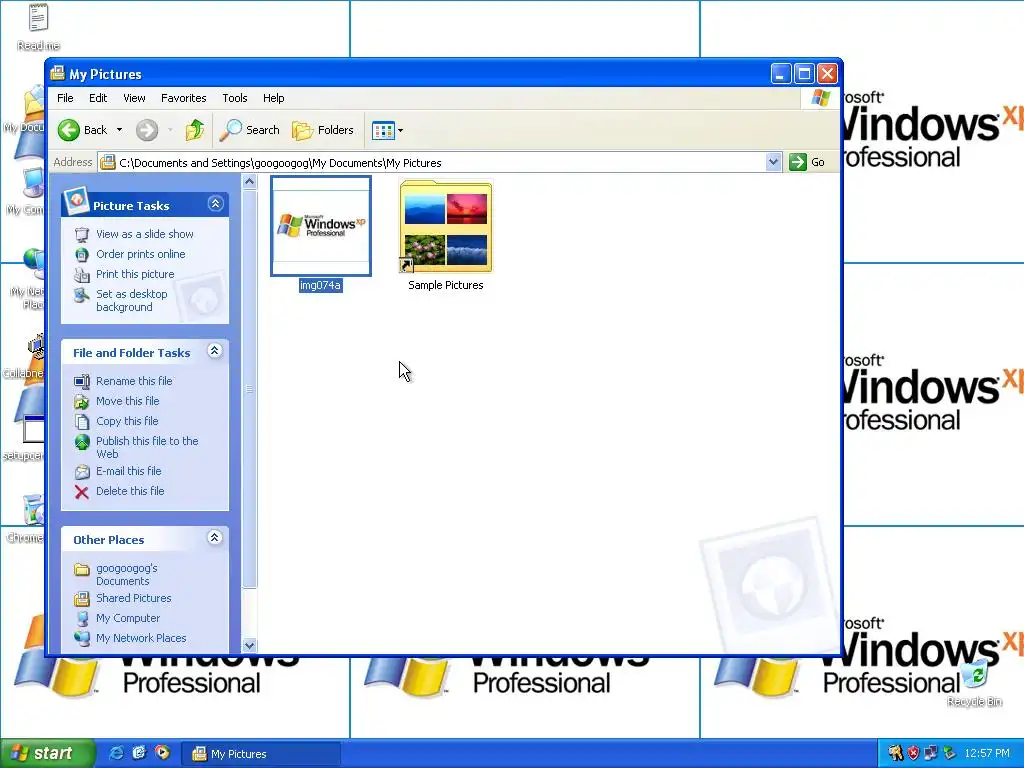Open Shared Pictures link
The image size is (1024, 768).
coord(133,598)
